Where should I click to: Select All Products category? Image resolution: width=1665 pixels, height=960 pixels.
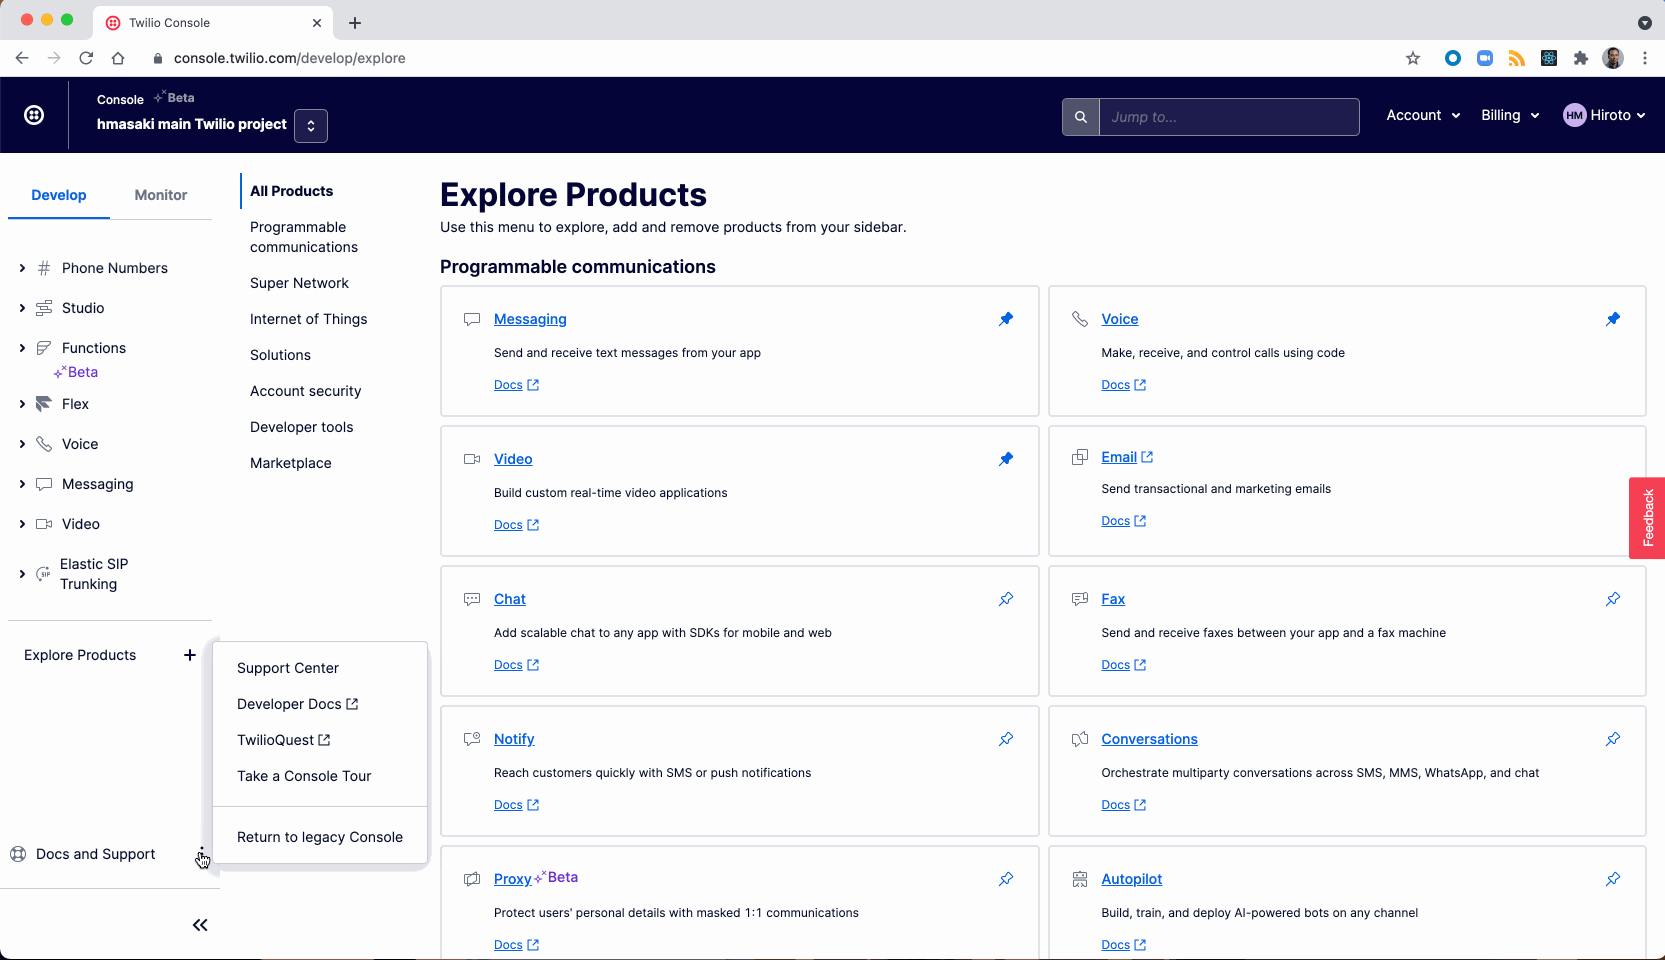[x=291, y=191]
